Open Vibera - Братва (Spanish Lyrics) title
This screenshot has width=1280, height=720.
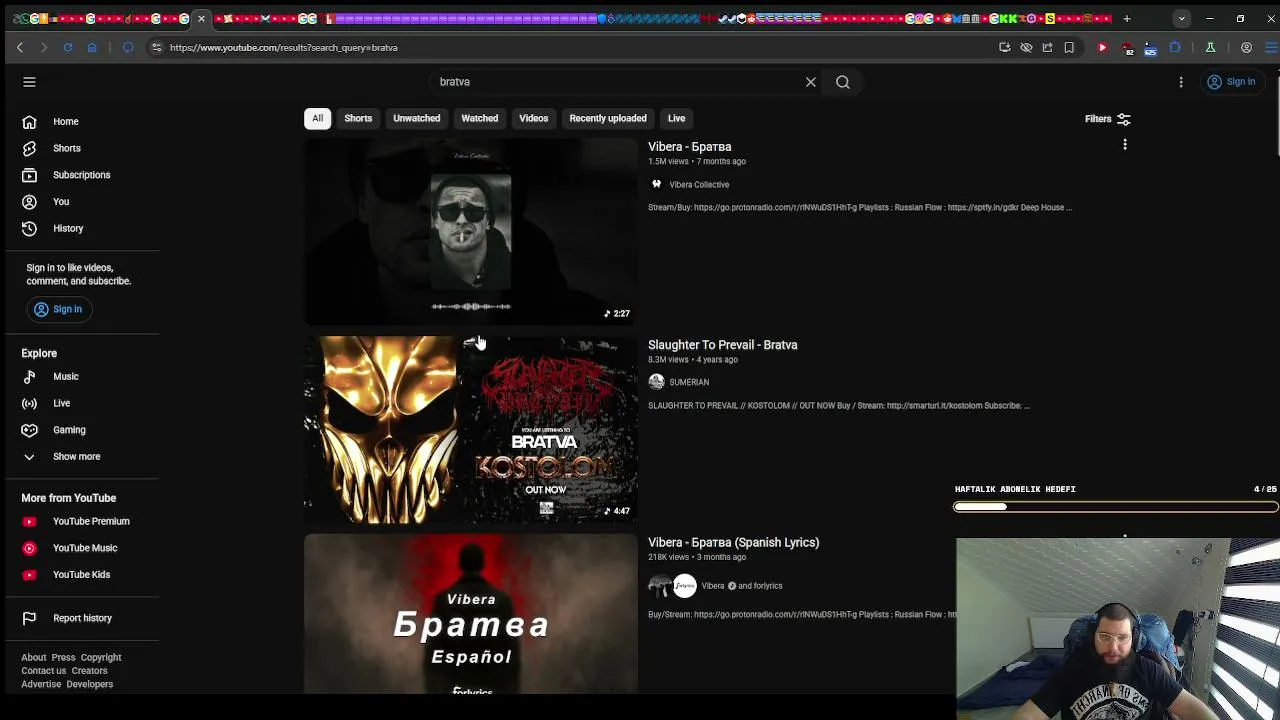733,543
